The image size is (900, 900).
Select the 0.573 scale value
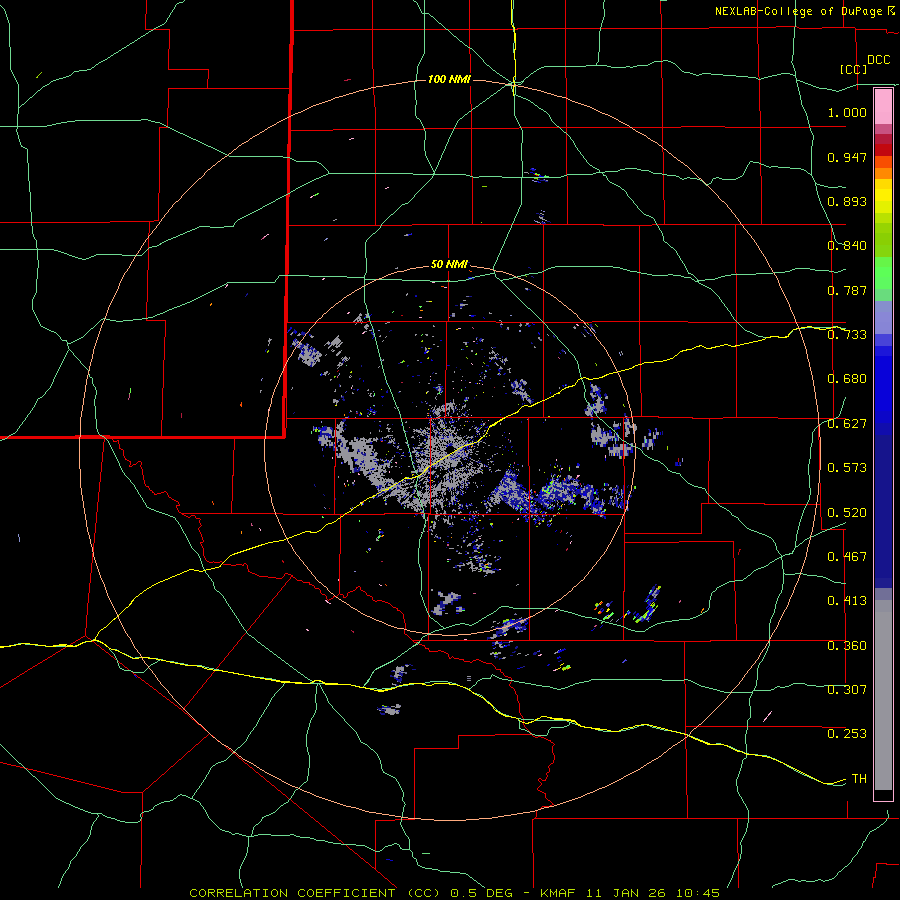[x=847, y=468]
